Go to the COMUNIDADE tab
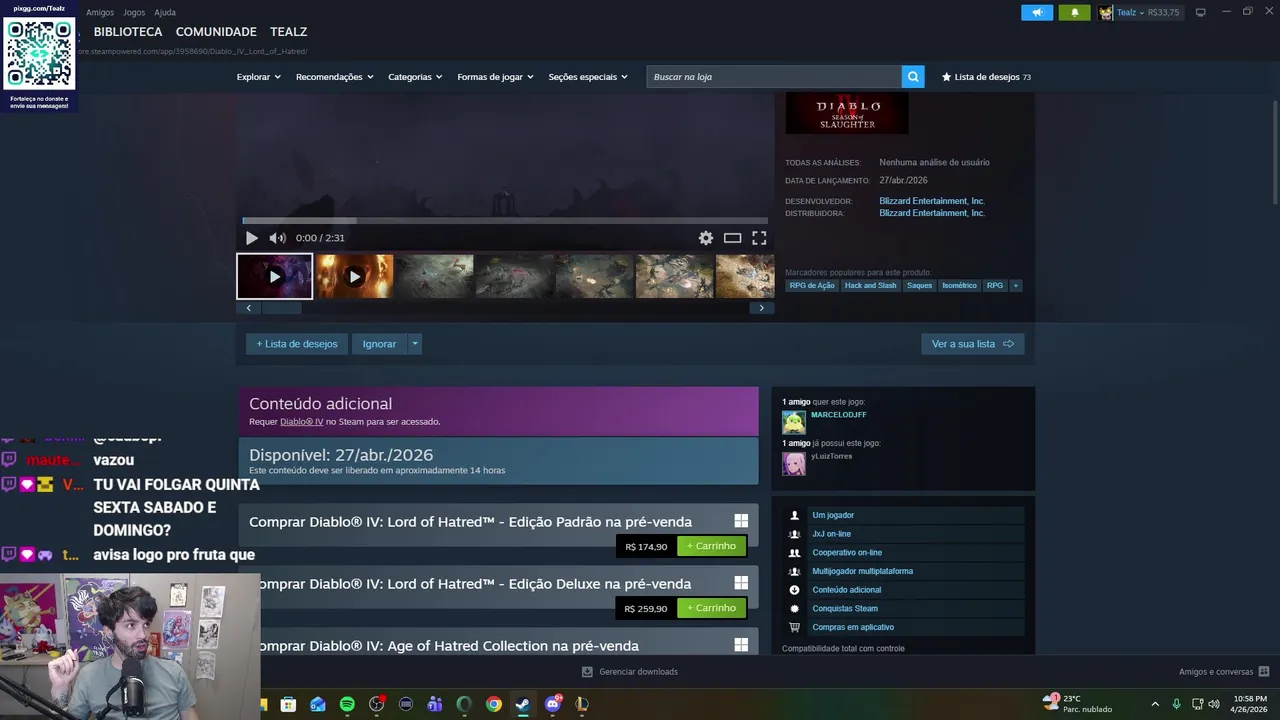The image size is (1280, 720). pos(216,32)
